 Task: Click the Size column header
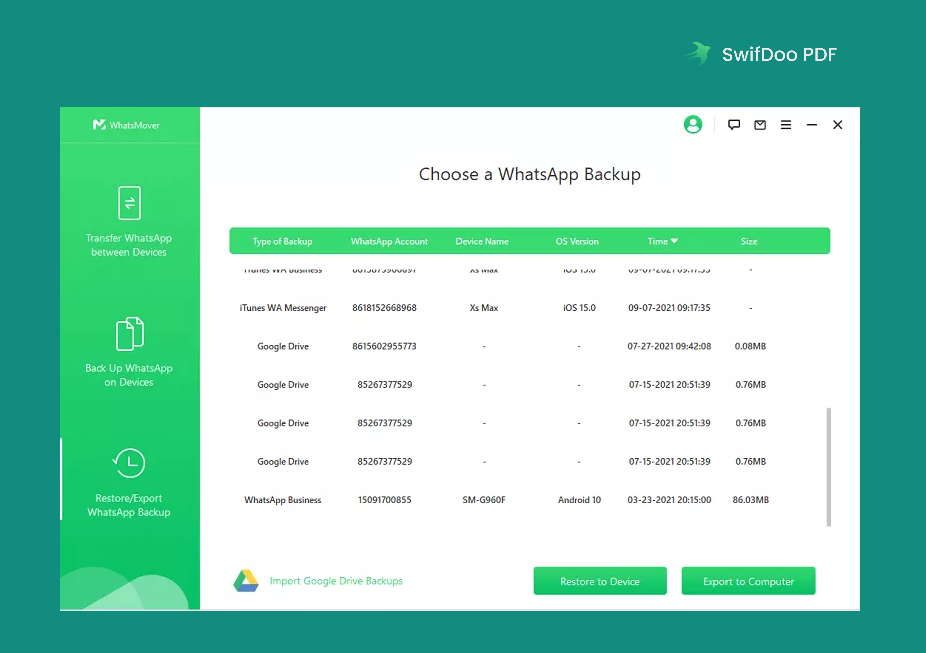[x=749, y=241]
